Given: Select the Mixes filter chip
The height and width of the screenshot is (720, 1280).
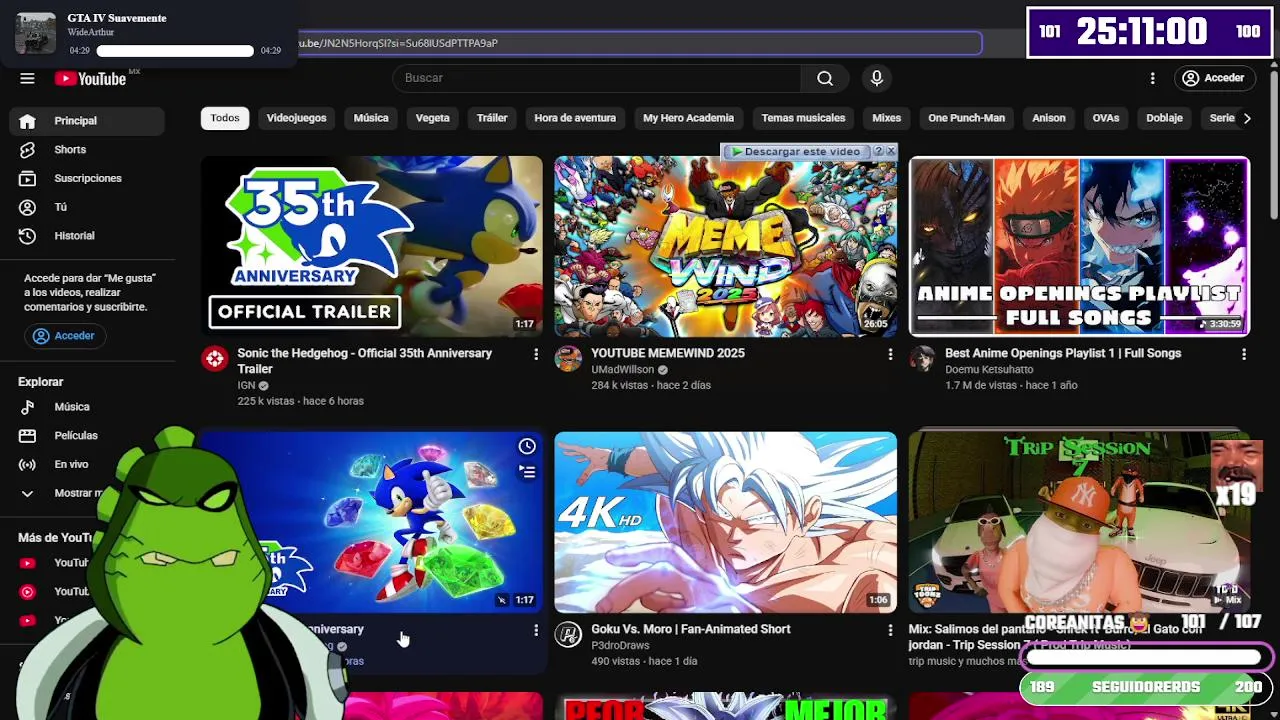Looking at the screenshot, I should [x=886, y=118].
